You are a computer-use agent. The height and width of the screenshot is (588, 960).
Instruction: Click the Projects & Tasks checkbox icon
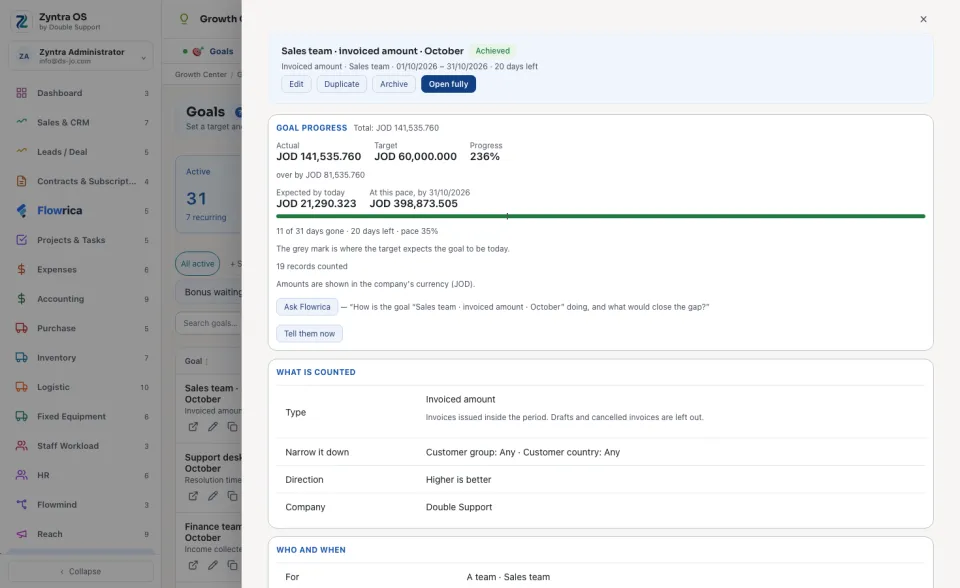click(21, 239)
